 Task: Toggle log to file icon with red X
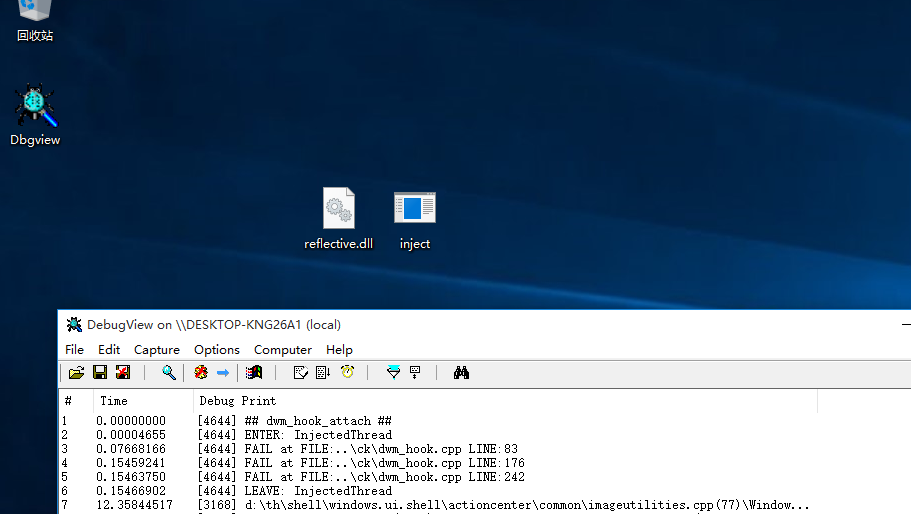tap(123, 373)
